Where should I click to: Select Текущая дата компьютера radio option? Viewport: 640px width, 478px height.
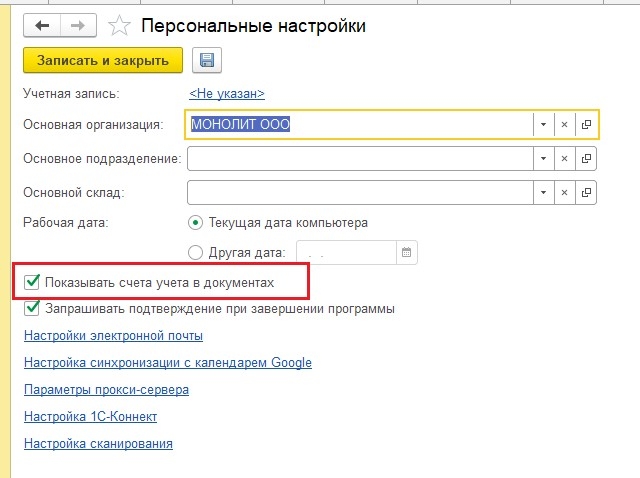click(x=194, y=222)
